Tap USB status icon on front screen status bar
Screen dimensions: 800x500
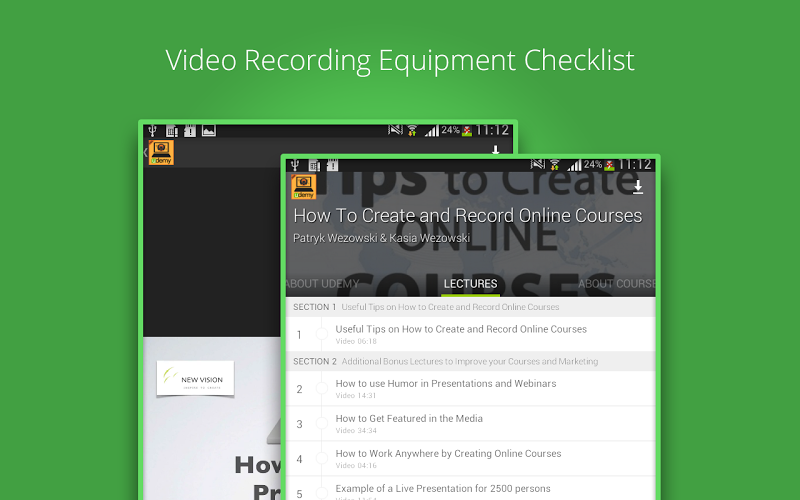[295, 165]
